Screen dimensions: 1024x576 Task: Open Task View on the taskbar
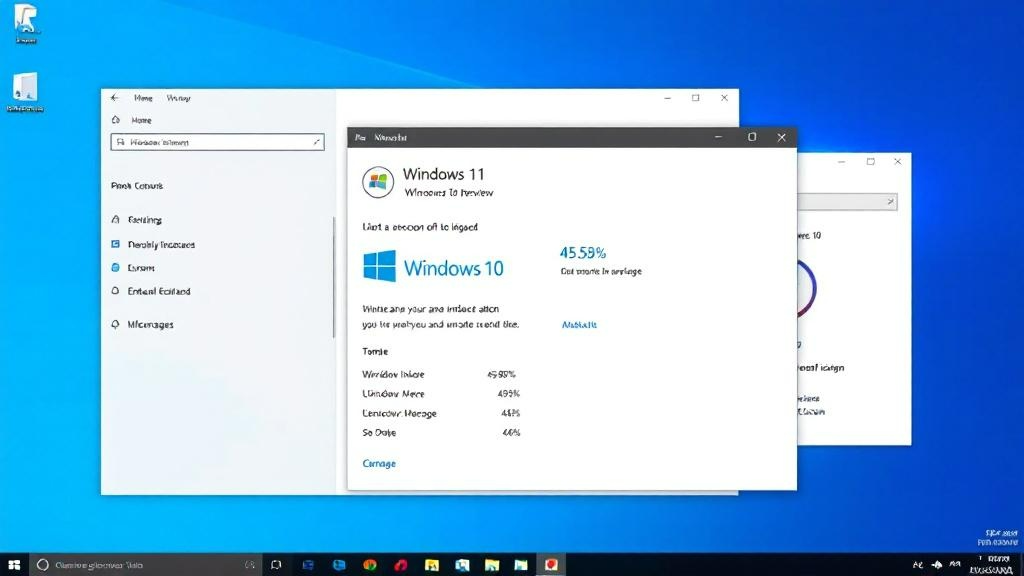click(276, 565)
